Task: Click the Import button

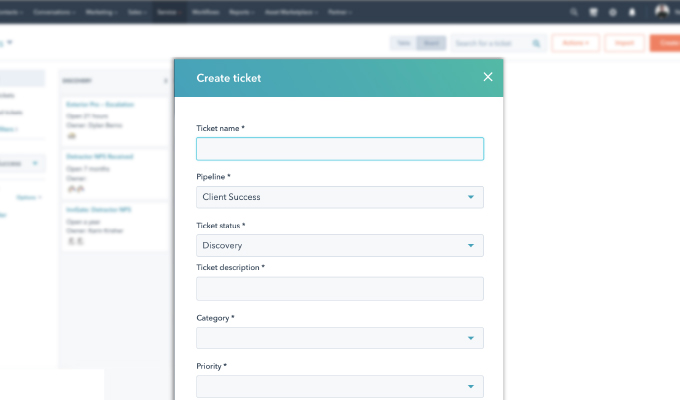Action: coord(624,43)
